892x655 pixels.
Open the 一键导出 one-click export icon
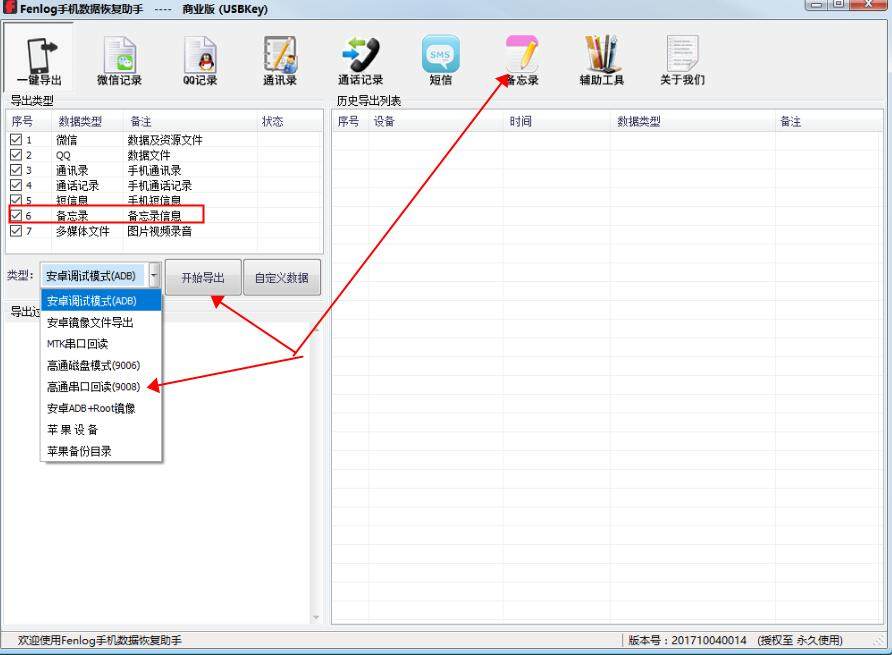(x=39, y=60)
